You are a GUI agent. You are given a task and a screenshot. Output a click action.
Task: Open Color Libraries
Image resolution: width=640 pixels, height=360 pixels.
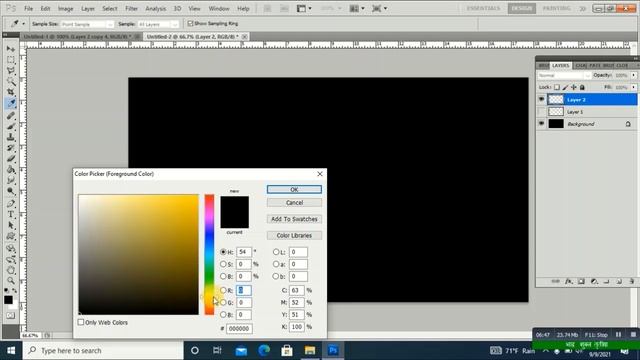[294, 235]
